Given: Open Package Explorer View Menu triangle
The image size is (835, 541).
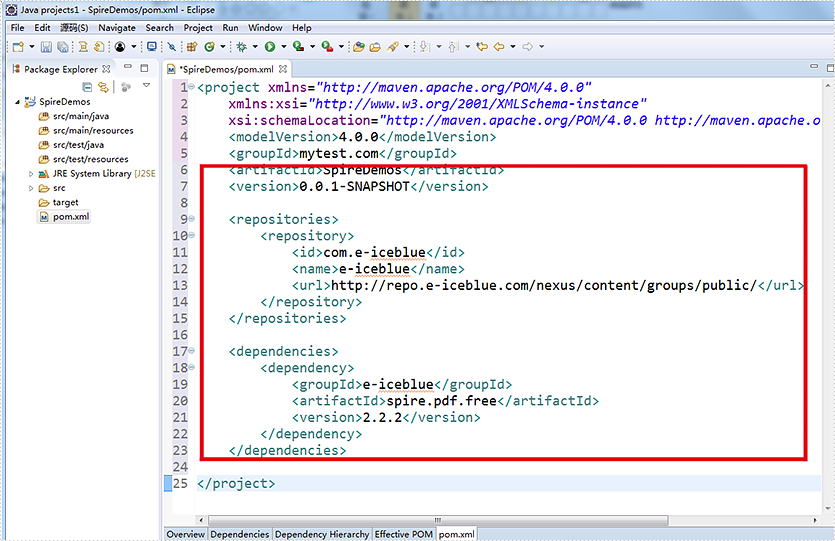Looking at the screenshot, I should pos(146,86).
